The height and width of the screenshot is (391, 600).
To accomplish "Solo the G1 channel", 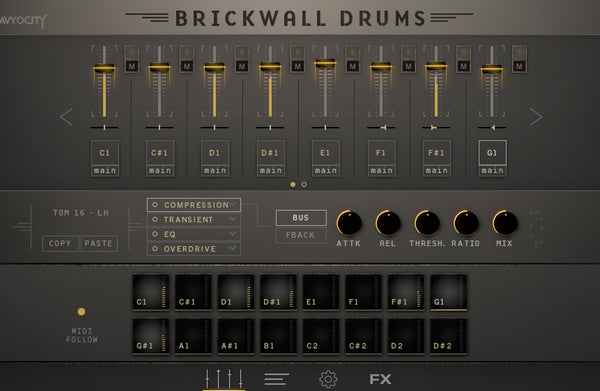I will pos(519,52).
